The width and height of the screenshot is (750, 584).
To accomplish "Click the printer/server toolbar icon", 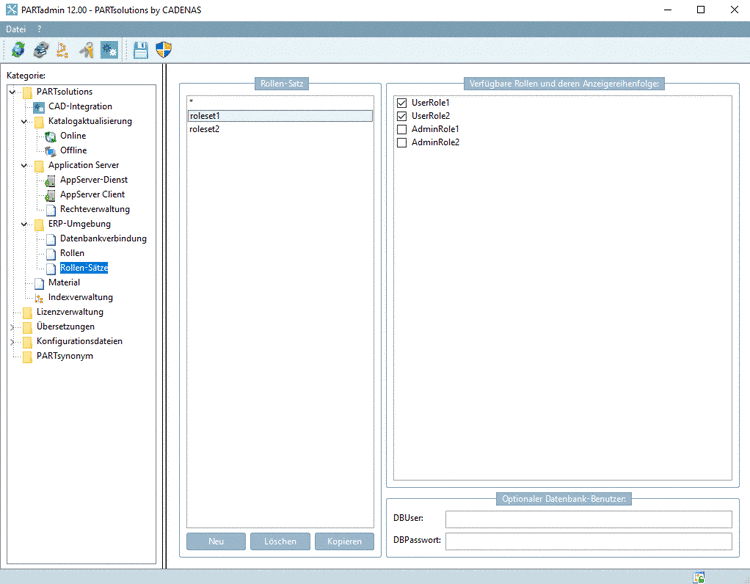I will pyautogui.click(x=41, y=50).
